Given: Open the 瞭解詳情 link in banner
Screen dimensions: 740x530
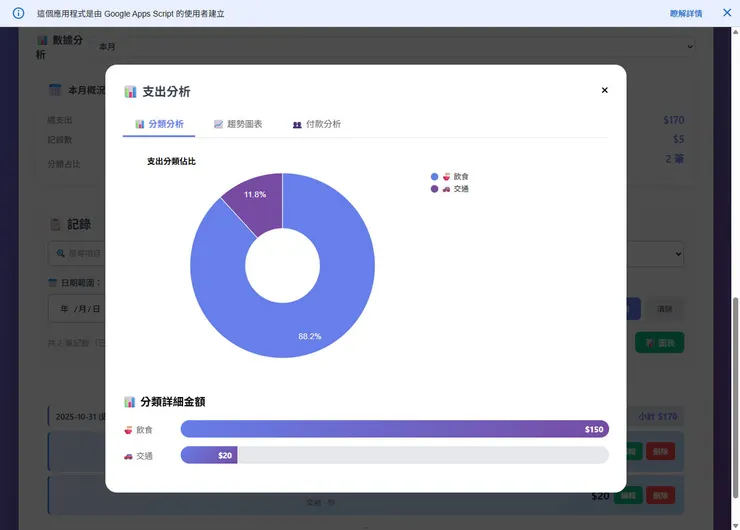Looking at the screenshot, I should tap(686, 14).
